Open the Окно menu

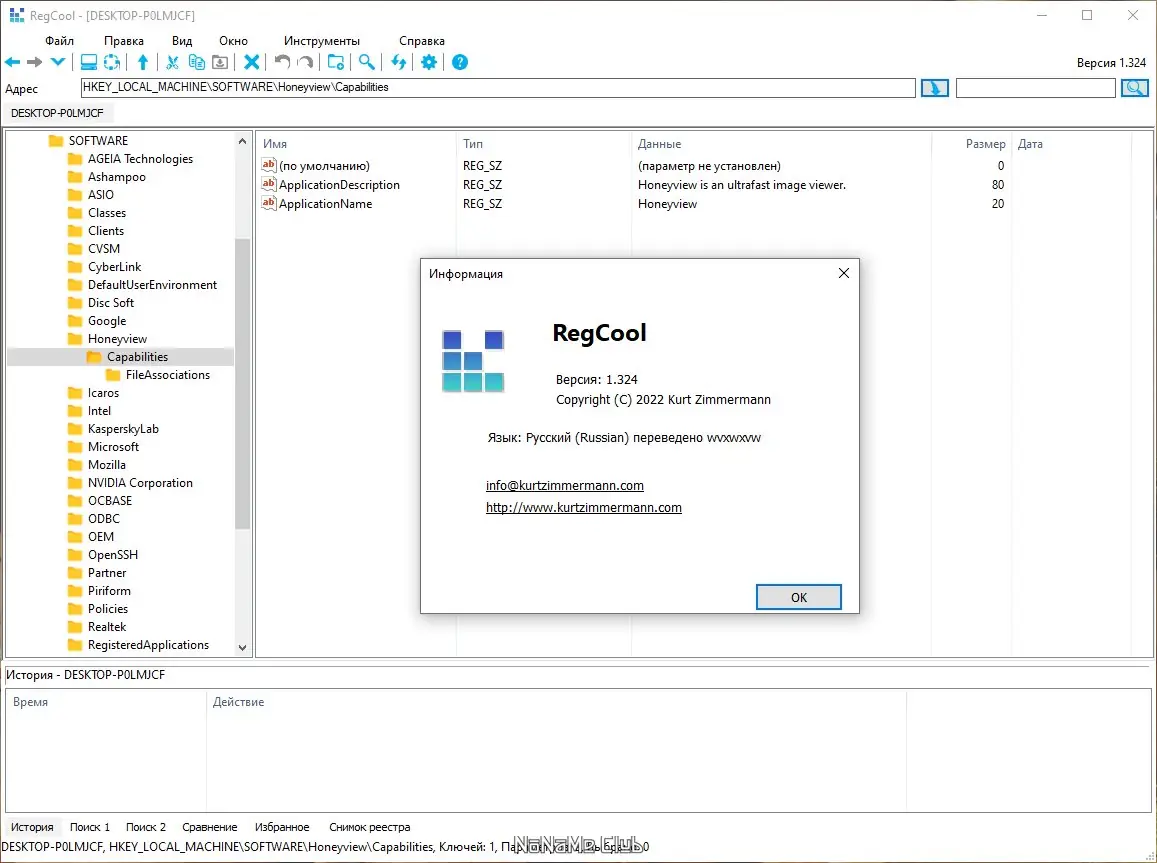[x=233, y=41]
